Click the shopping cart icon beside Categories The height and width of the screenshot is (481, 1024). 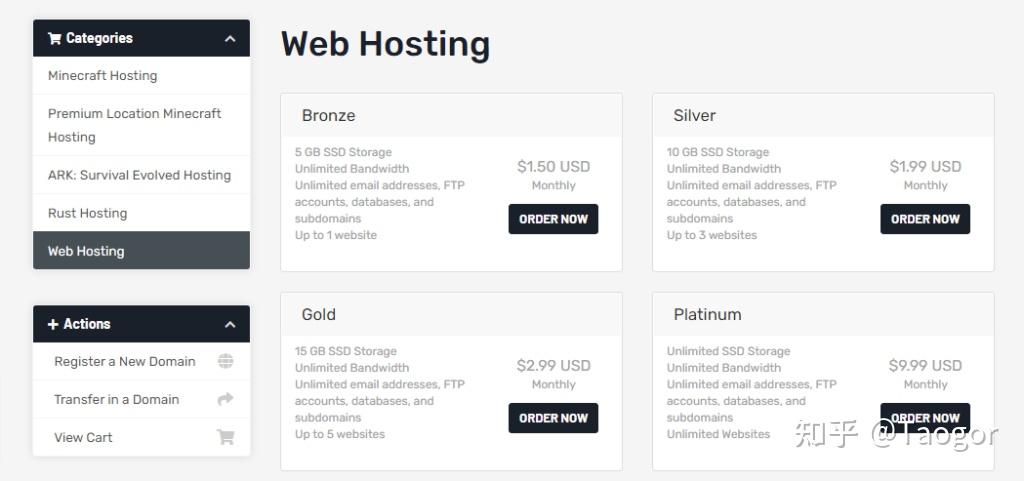pos(54,38)
